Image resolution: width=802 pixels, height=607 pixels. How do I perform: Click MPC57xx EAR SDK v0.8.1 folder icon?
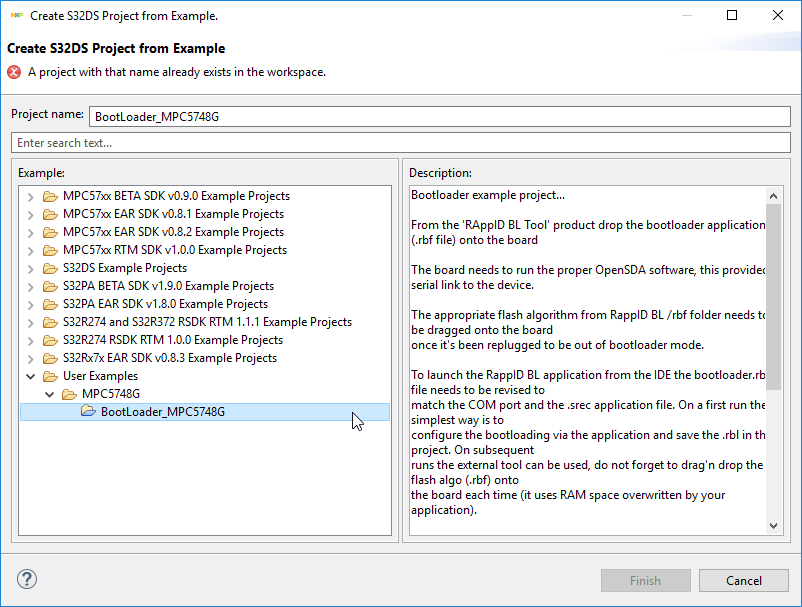(x=50, y=214)
